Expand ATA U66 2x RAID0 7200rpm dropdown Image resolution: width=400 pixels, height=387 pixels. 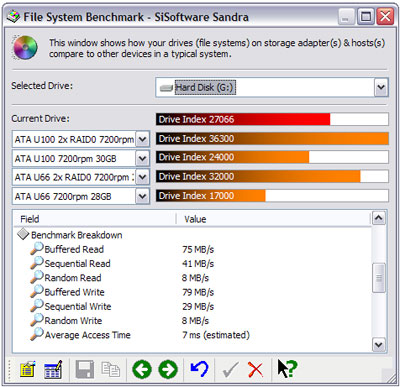(x=143, y=177)
